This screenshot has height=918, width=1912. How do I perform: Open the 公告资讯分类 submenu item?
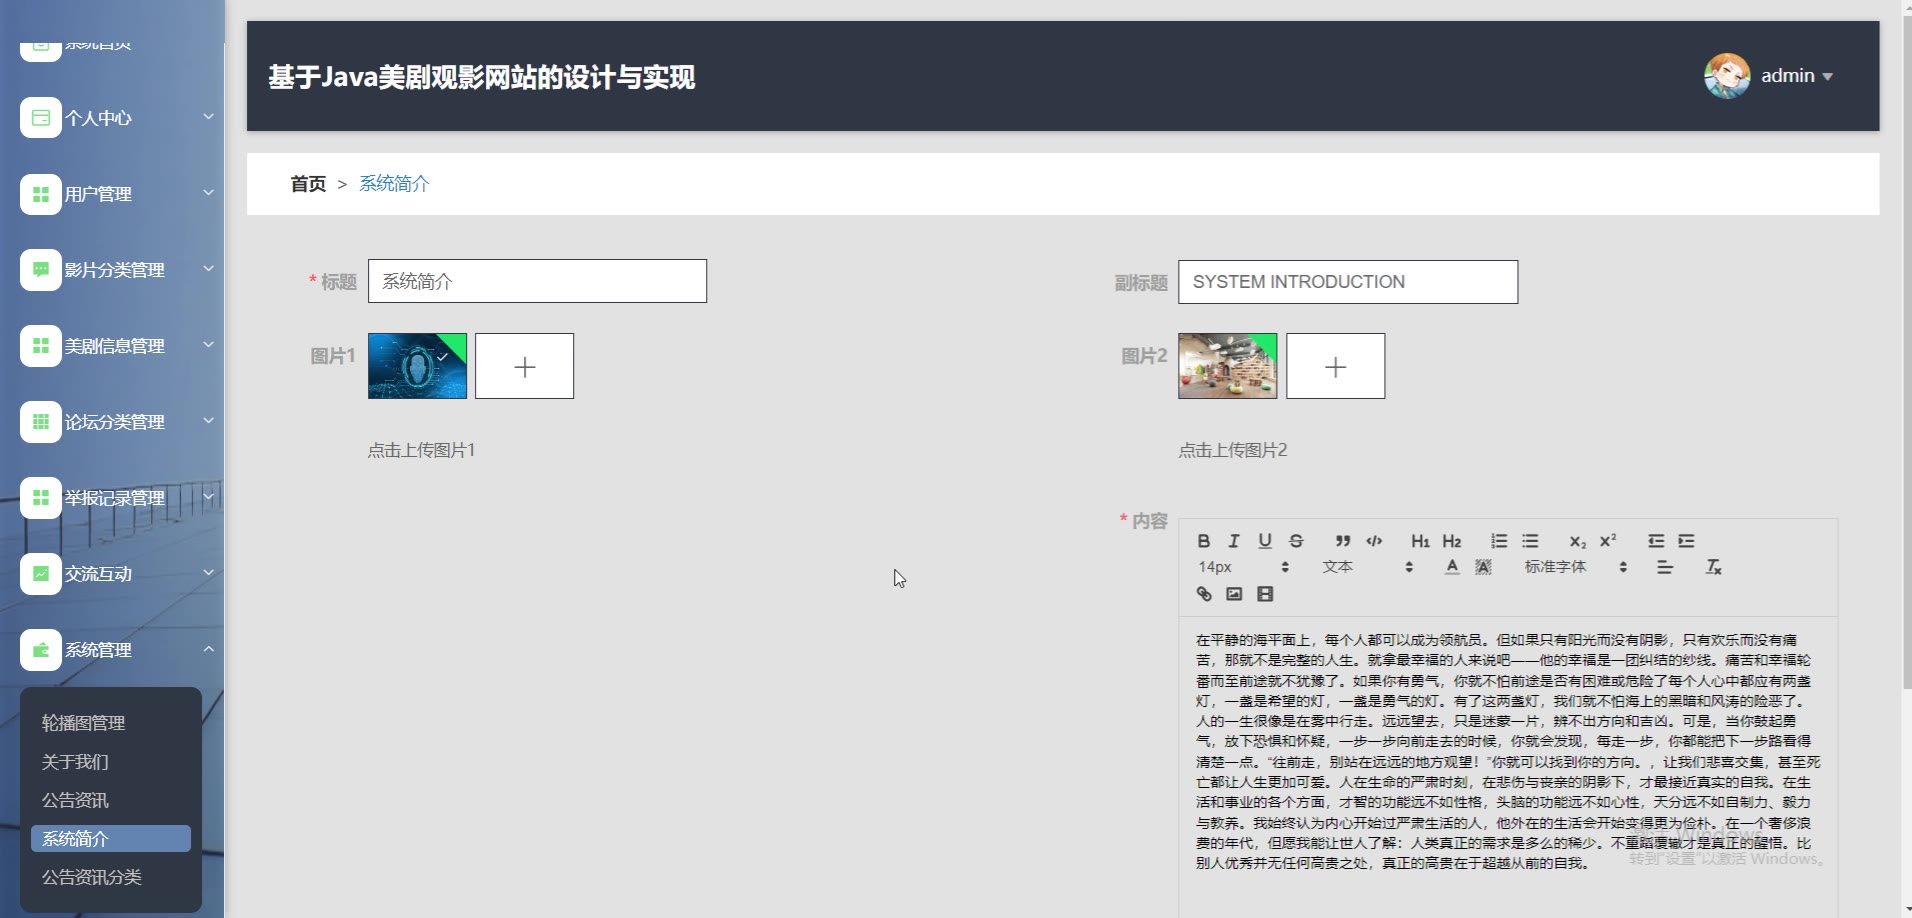111,877
